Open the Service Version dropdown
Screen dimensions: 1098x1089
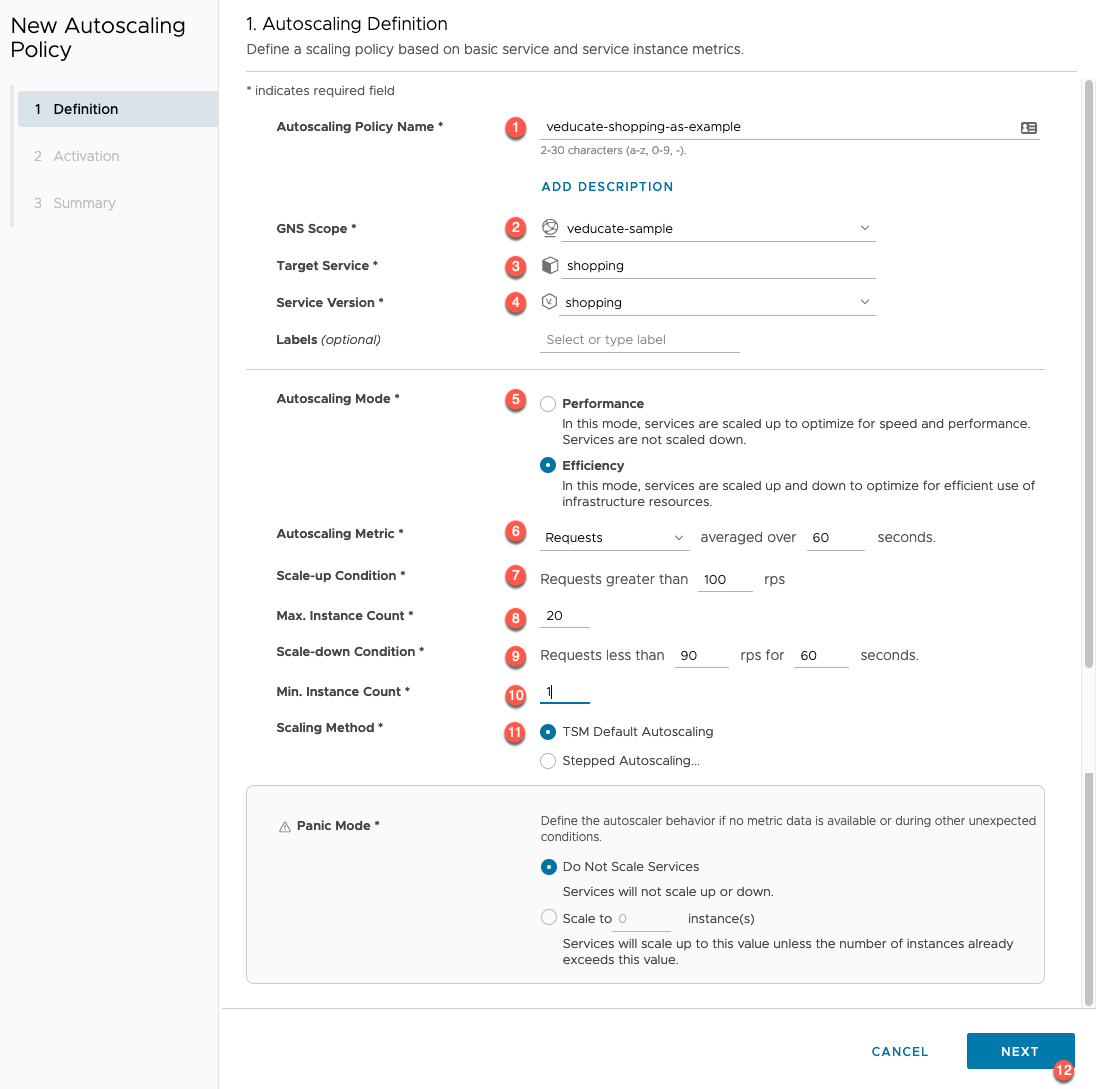(x=717, y=303)
